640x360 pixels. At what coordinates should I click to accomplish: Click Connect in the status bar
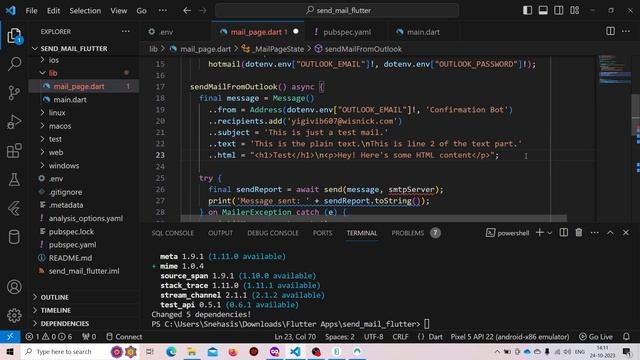(124, 337)
